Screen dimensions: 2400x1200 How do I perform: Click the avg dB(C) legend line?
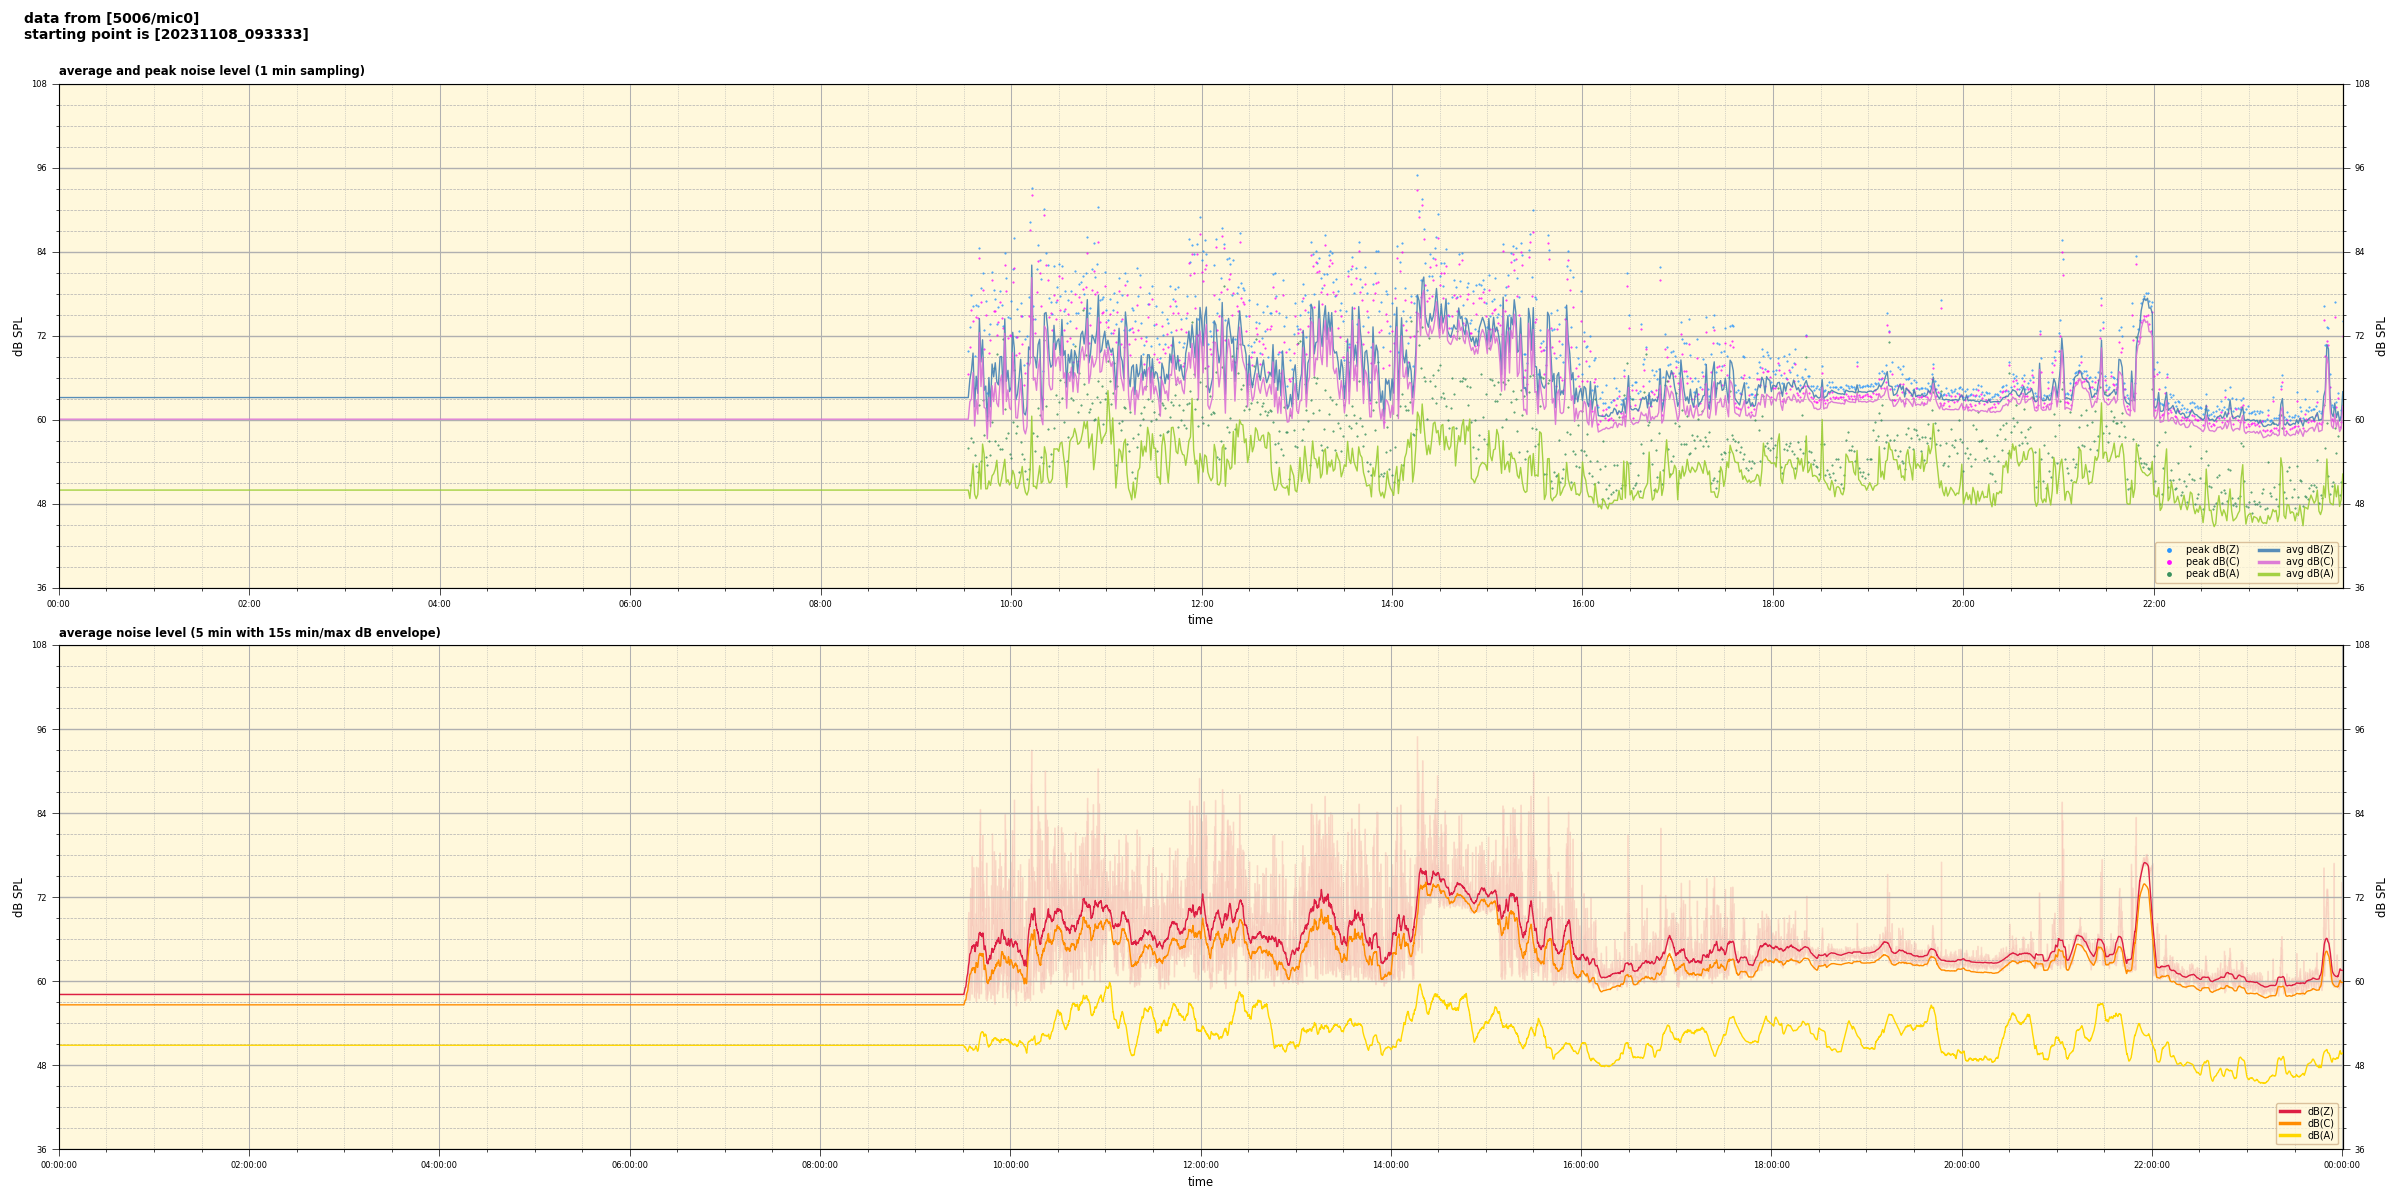(2268, 562)
